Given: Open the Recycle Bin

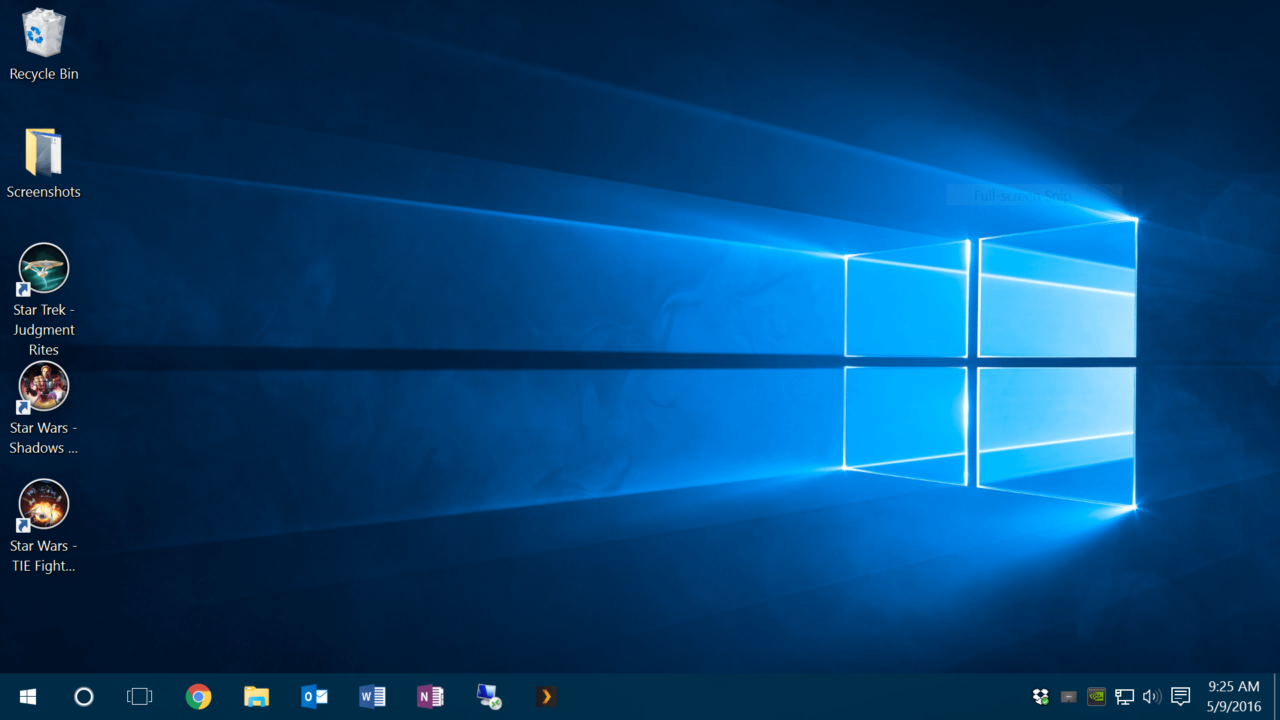Looking at the screenshot, I should tap(43, 38).
